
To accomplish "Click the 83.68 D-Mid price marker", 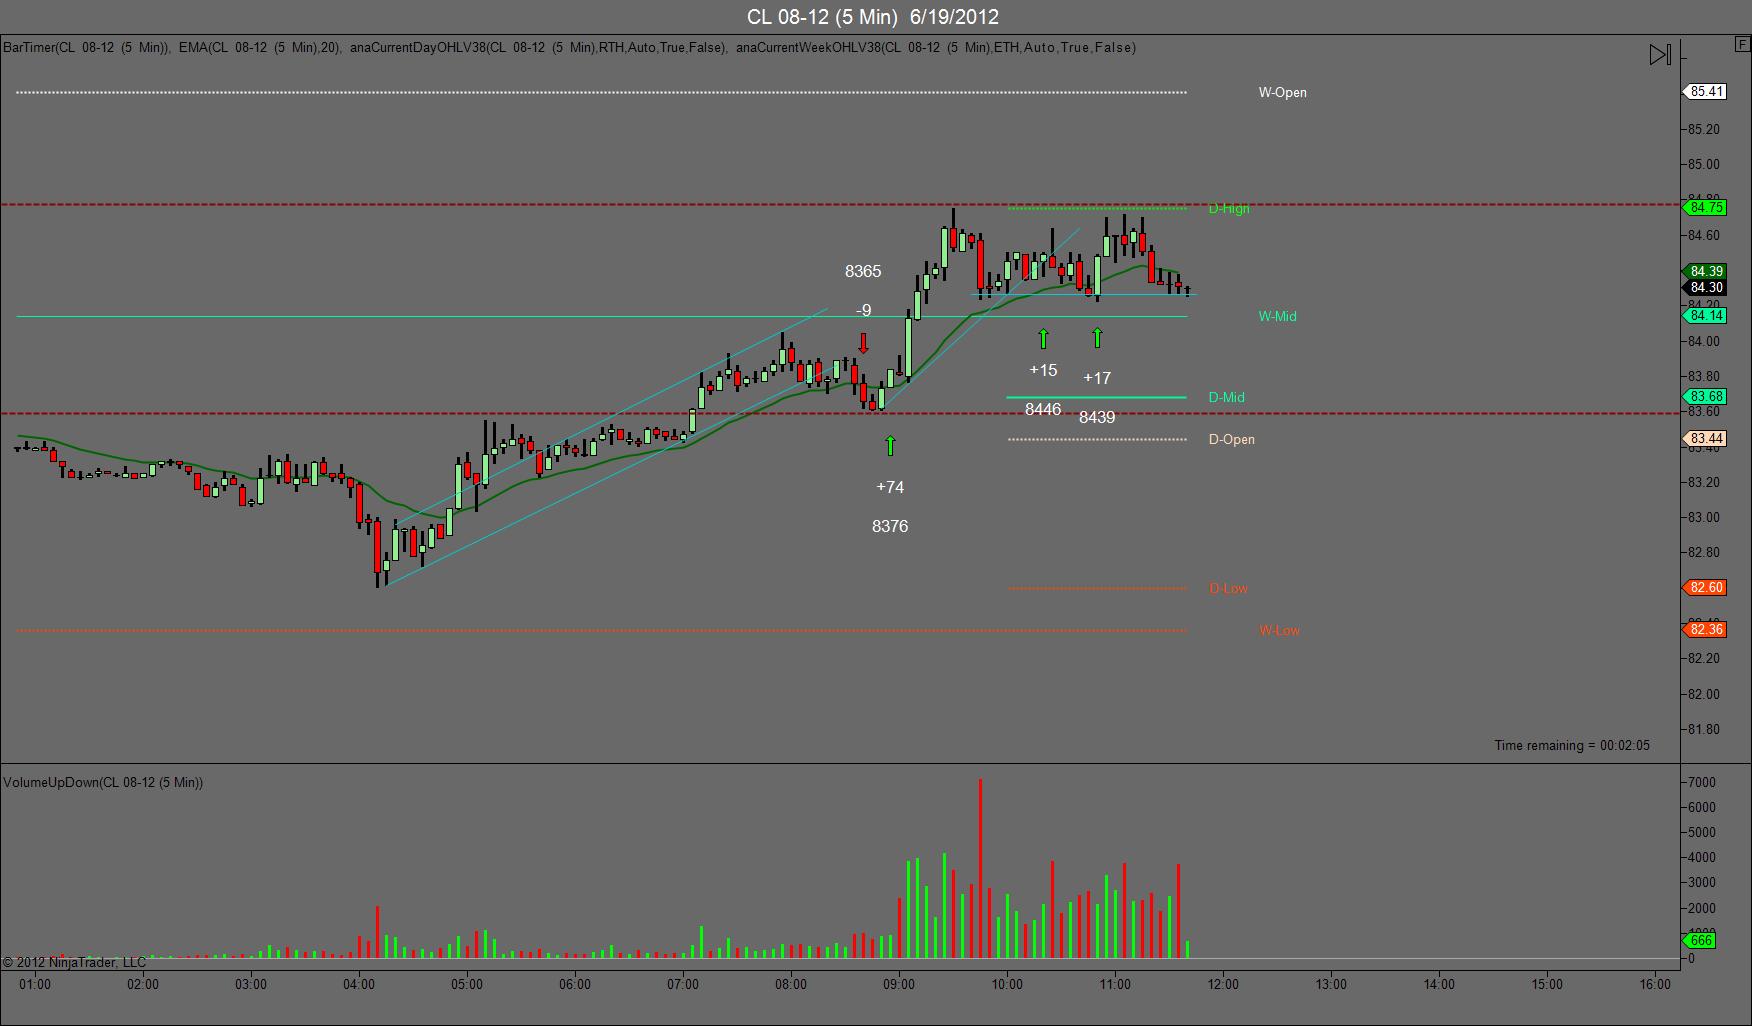I will pyautogui.click(x=1706, y=397).
